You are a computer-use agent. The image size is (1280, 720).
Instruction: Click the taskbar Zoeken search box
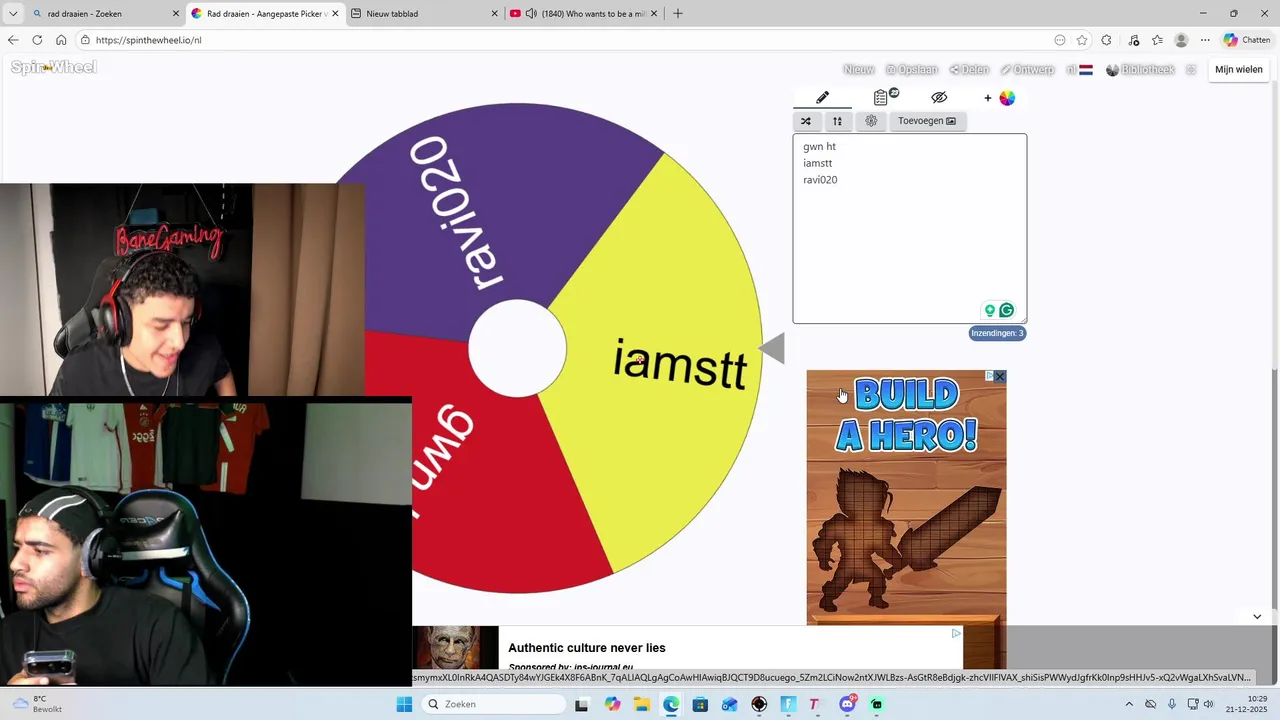click(x=495, y=704)
